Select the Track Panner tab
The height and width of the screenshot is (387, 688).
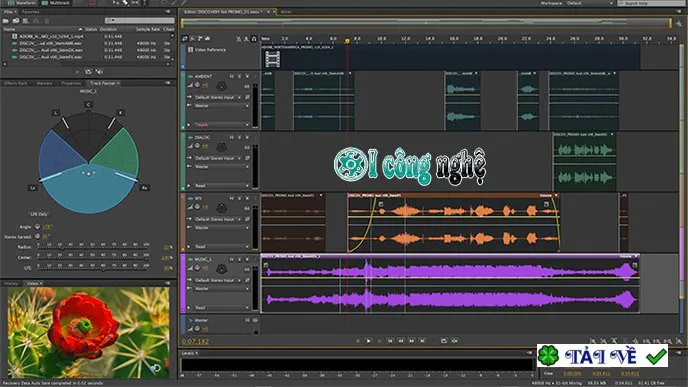[103, 83]
